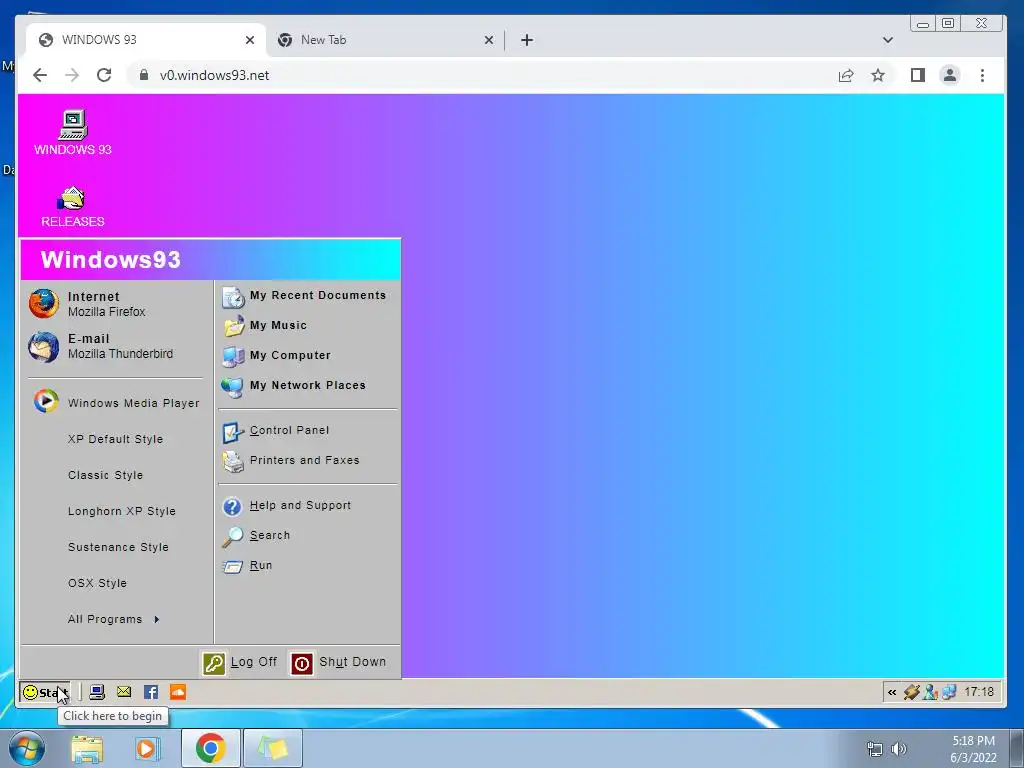Image resolution: width=1024 pixels, height=768 pixels.
Task: Click first Windows93 tray icon after chevron
Action: pos(912,692)
